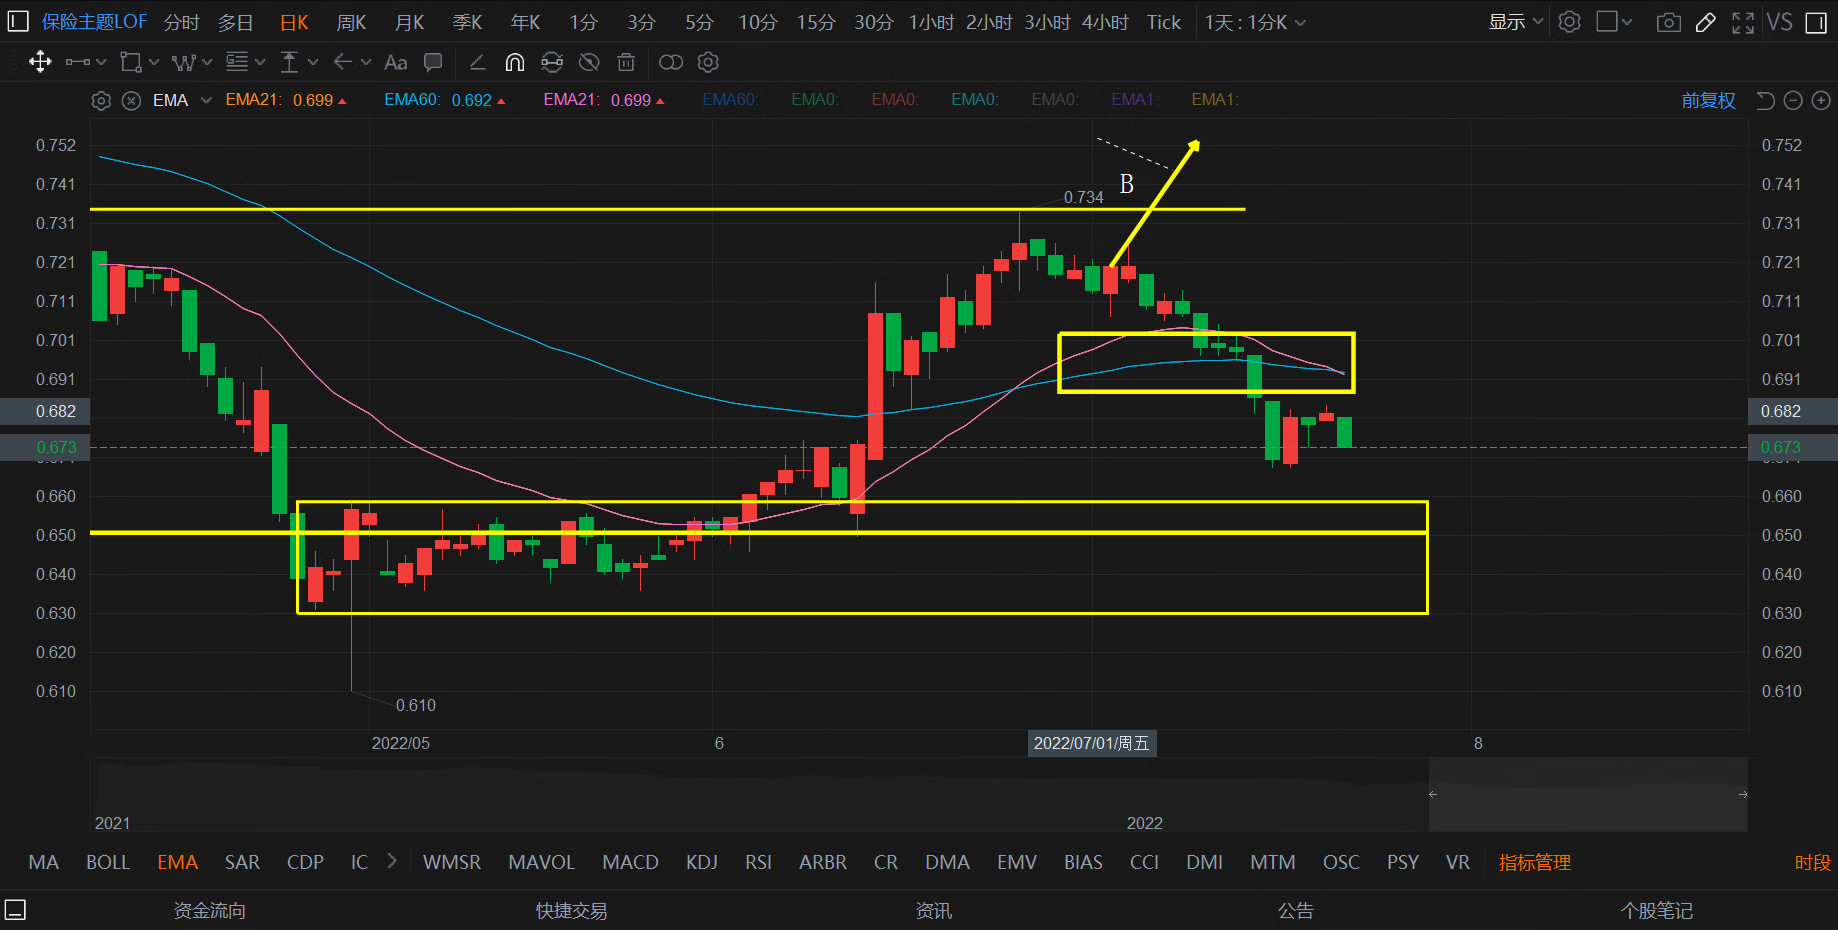Click the timeline navigator range window
1838x930 pixels.
pos(1587,795)
